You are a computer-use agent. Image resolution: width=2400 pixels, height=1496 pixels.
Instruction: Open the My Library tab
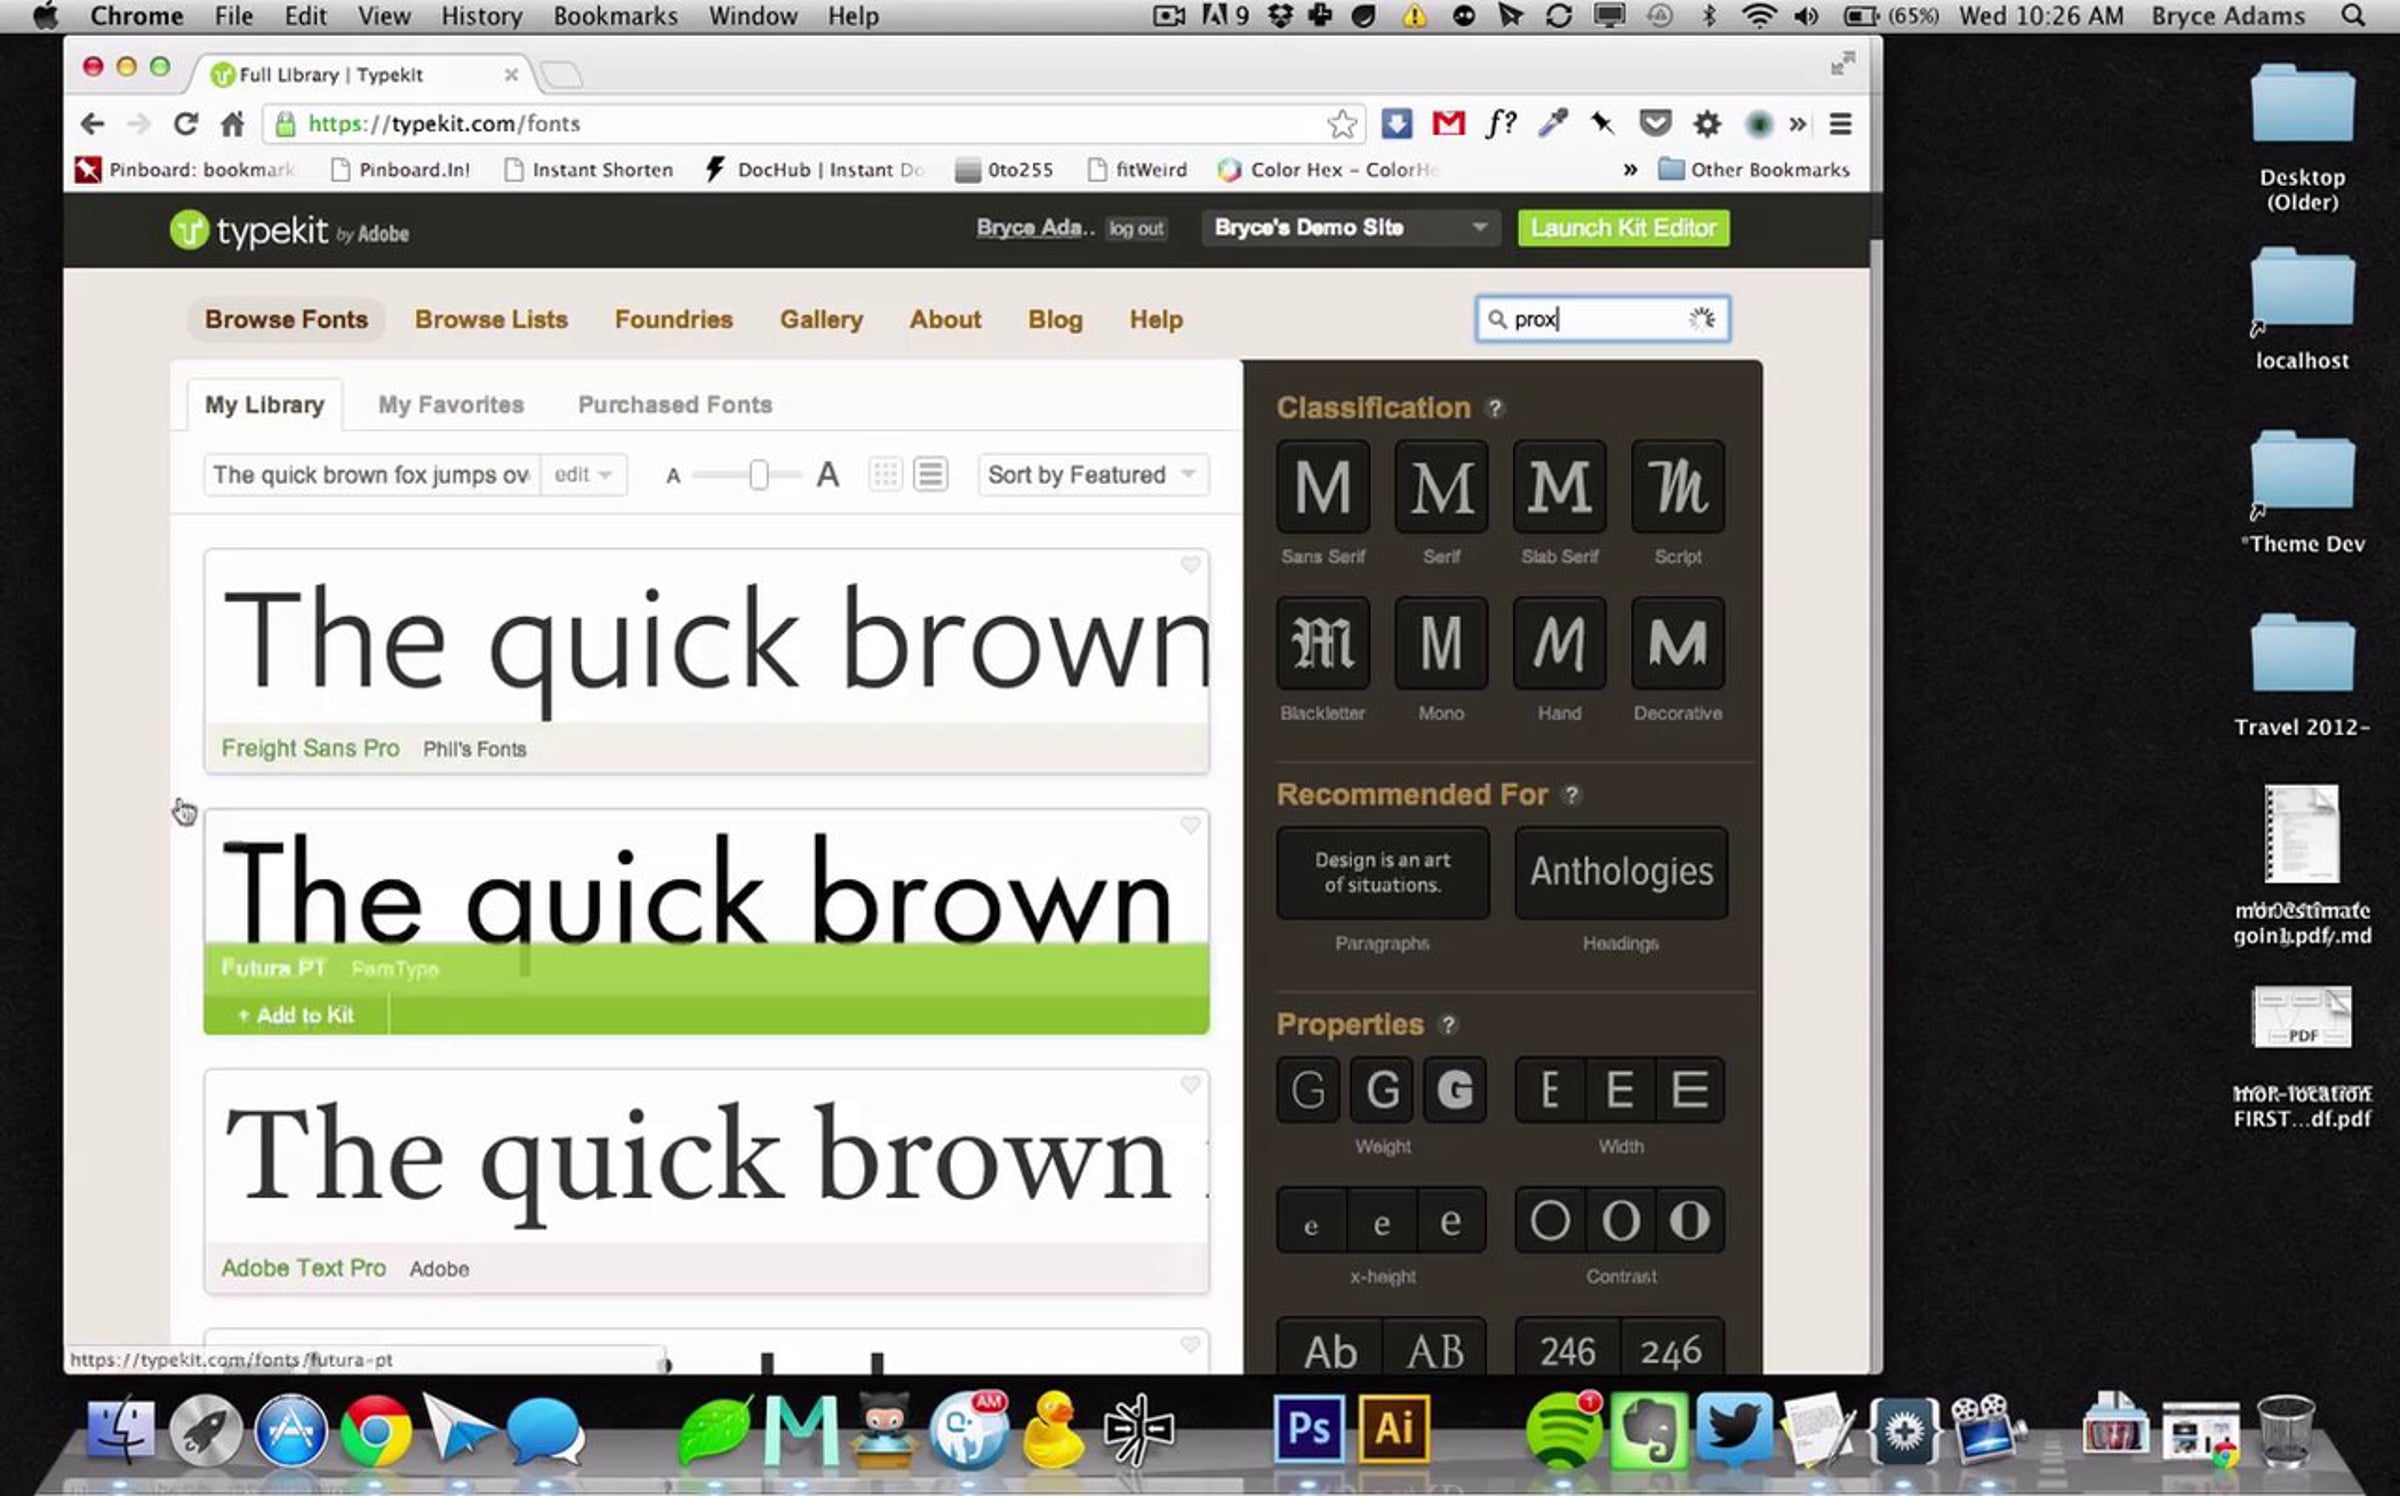coord(265,405)
